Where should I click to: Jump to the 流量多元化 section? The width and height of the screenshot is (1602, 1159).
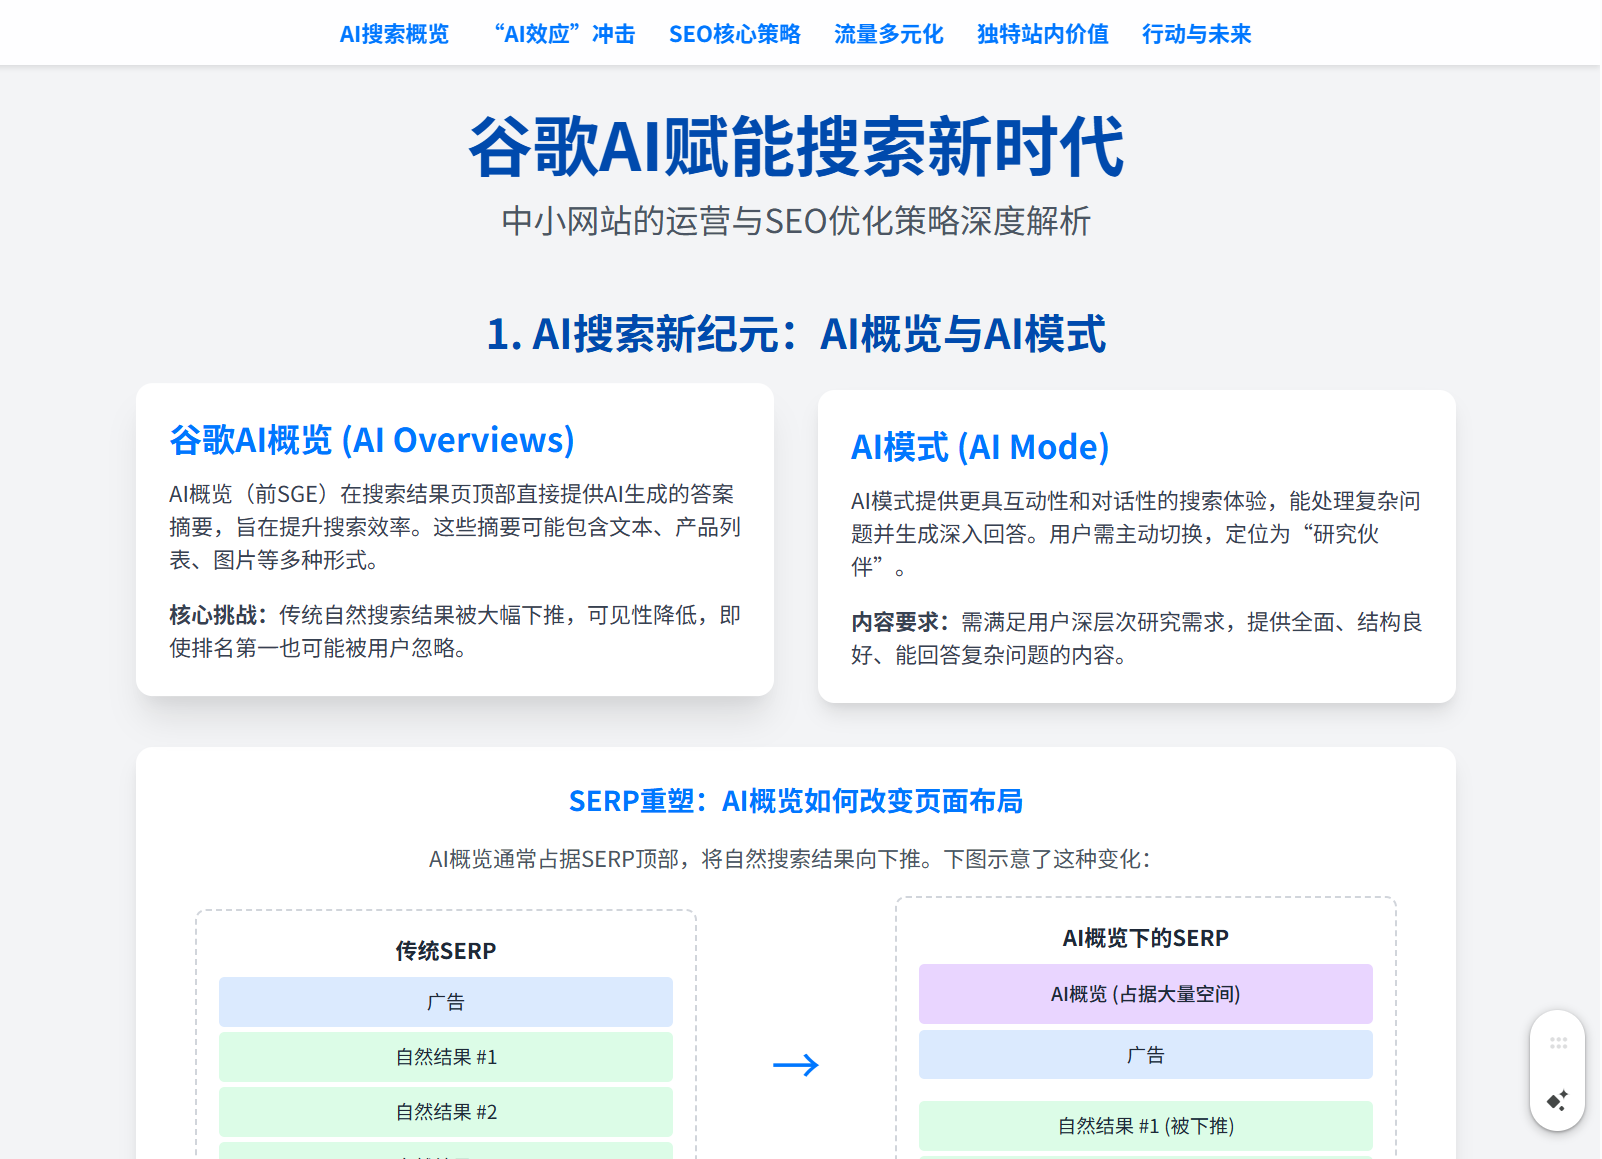[x=889, y=34]
